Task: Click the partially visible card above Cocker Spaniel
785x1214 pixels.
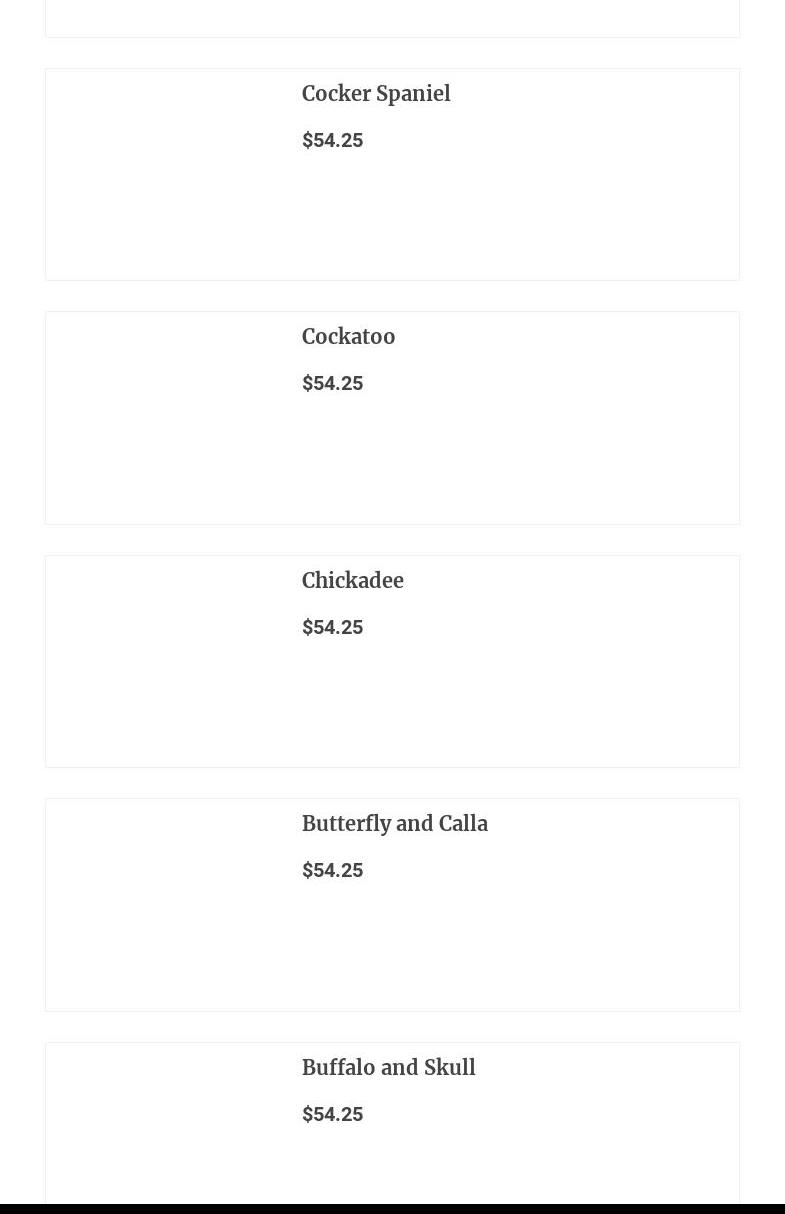Action: coord(392,18)
